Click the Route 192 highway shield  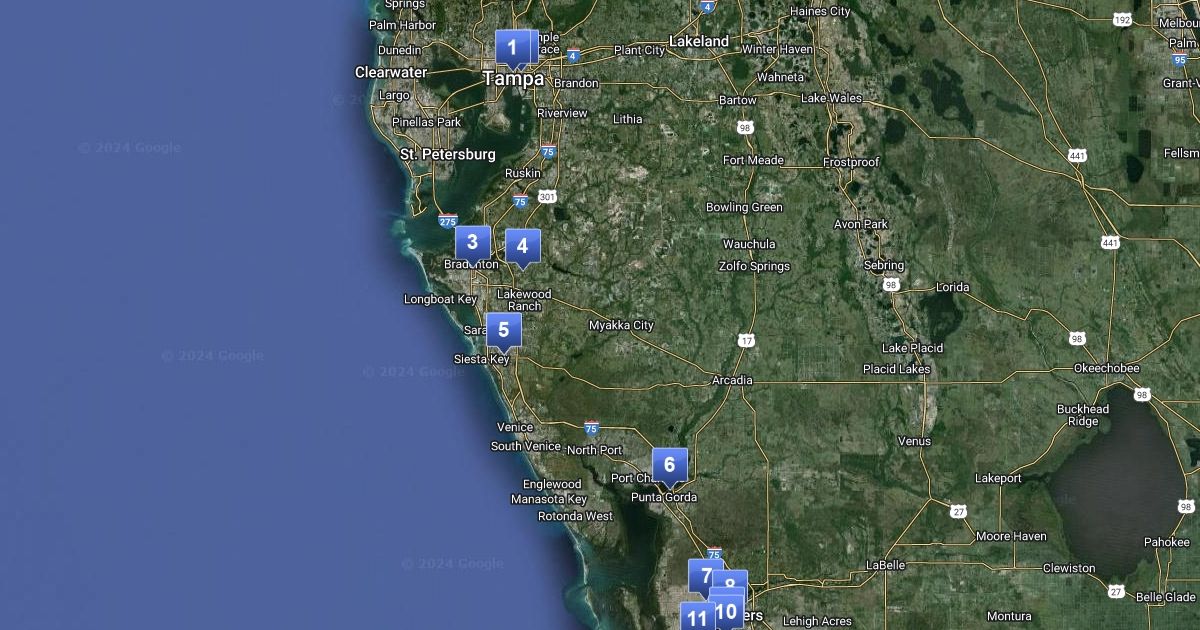pyautogui.click(x=1123, y=20)
